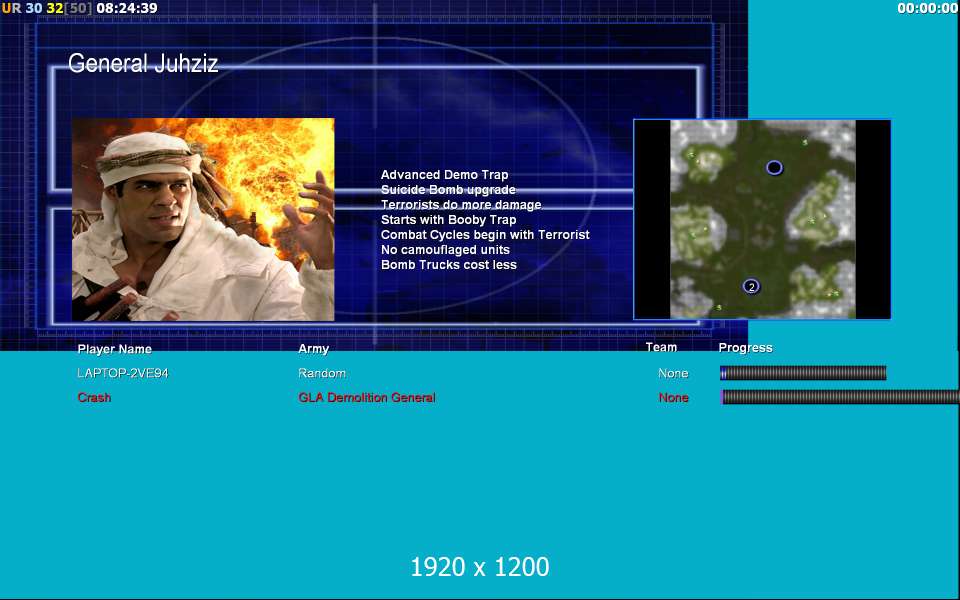Screen dimensions: 960x600
Task: Click the '[50]' value in the overlay
Action: 78,8
